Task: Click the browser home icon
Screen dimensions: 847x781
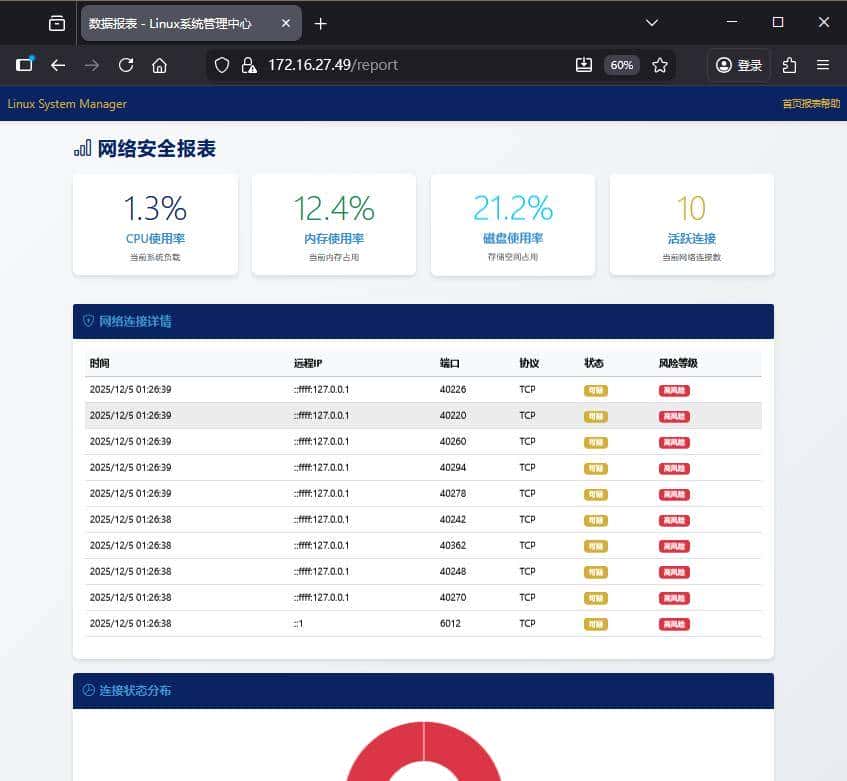Action: [159, 64]
